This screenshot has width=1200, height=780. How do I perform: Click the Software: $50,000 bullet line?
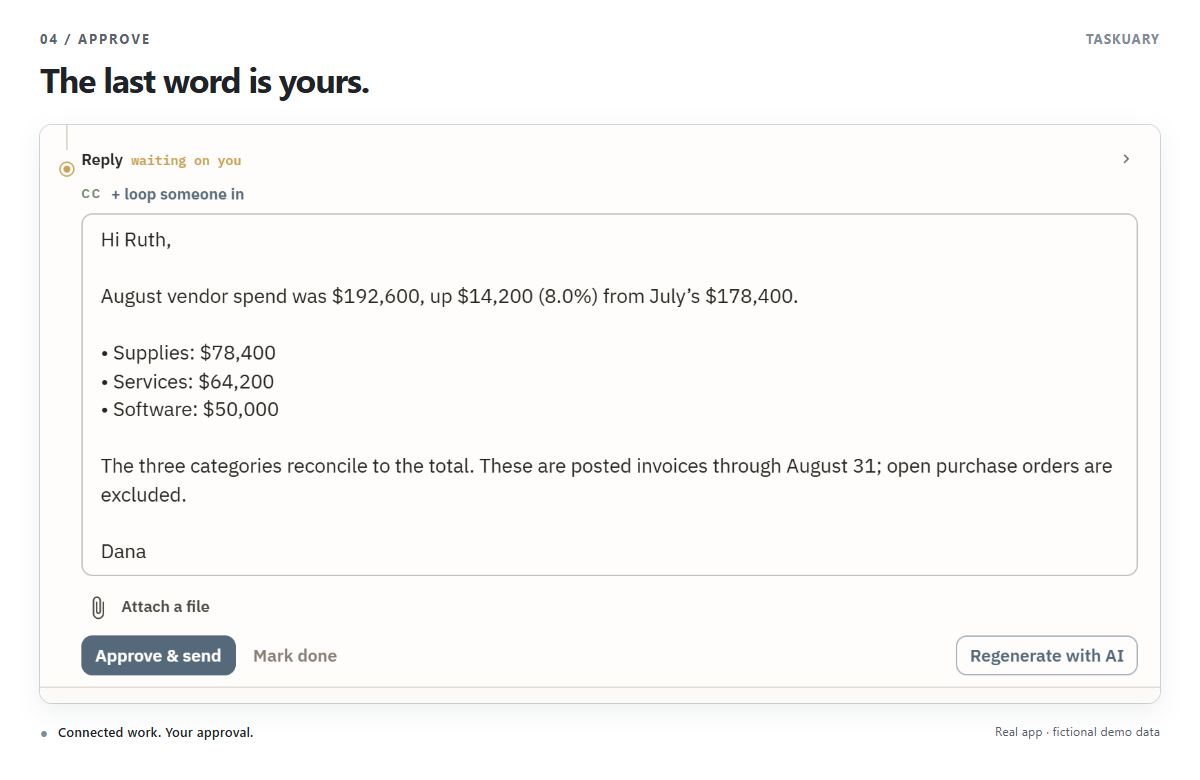point(190,409)
